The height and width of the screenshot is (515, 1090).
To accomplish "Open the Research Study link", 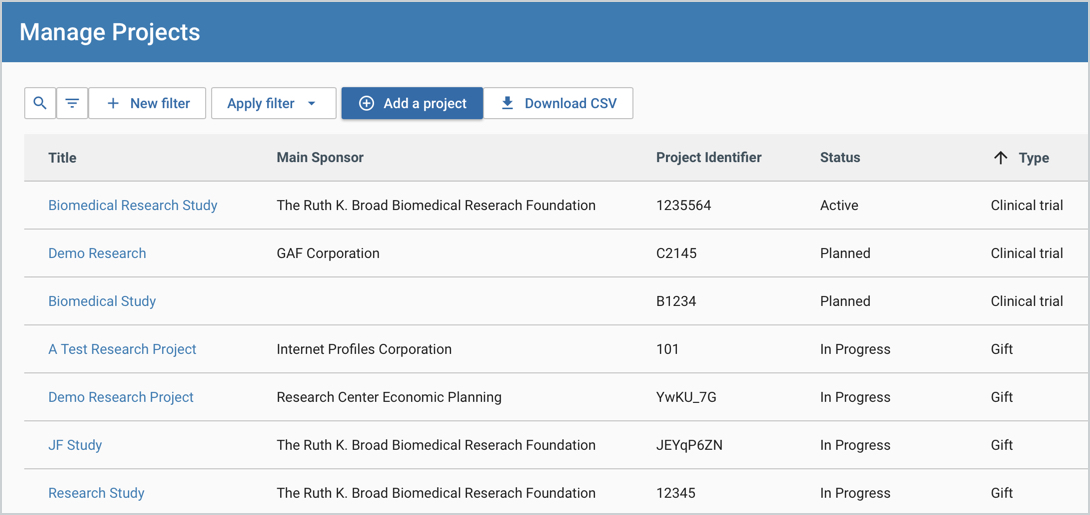I will [x=96, y=493].
